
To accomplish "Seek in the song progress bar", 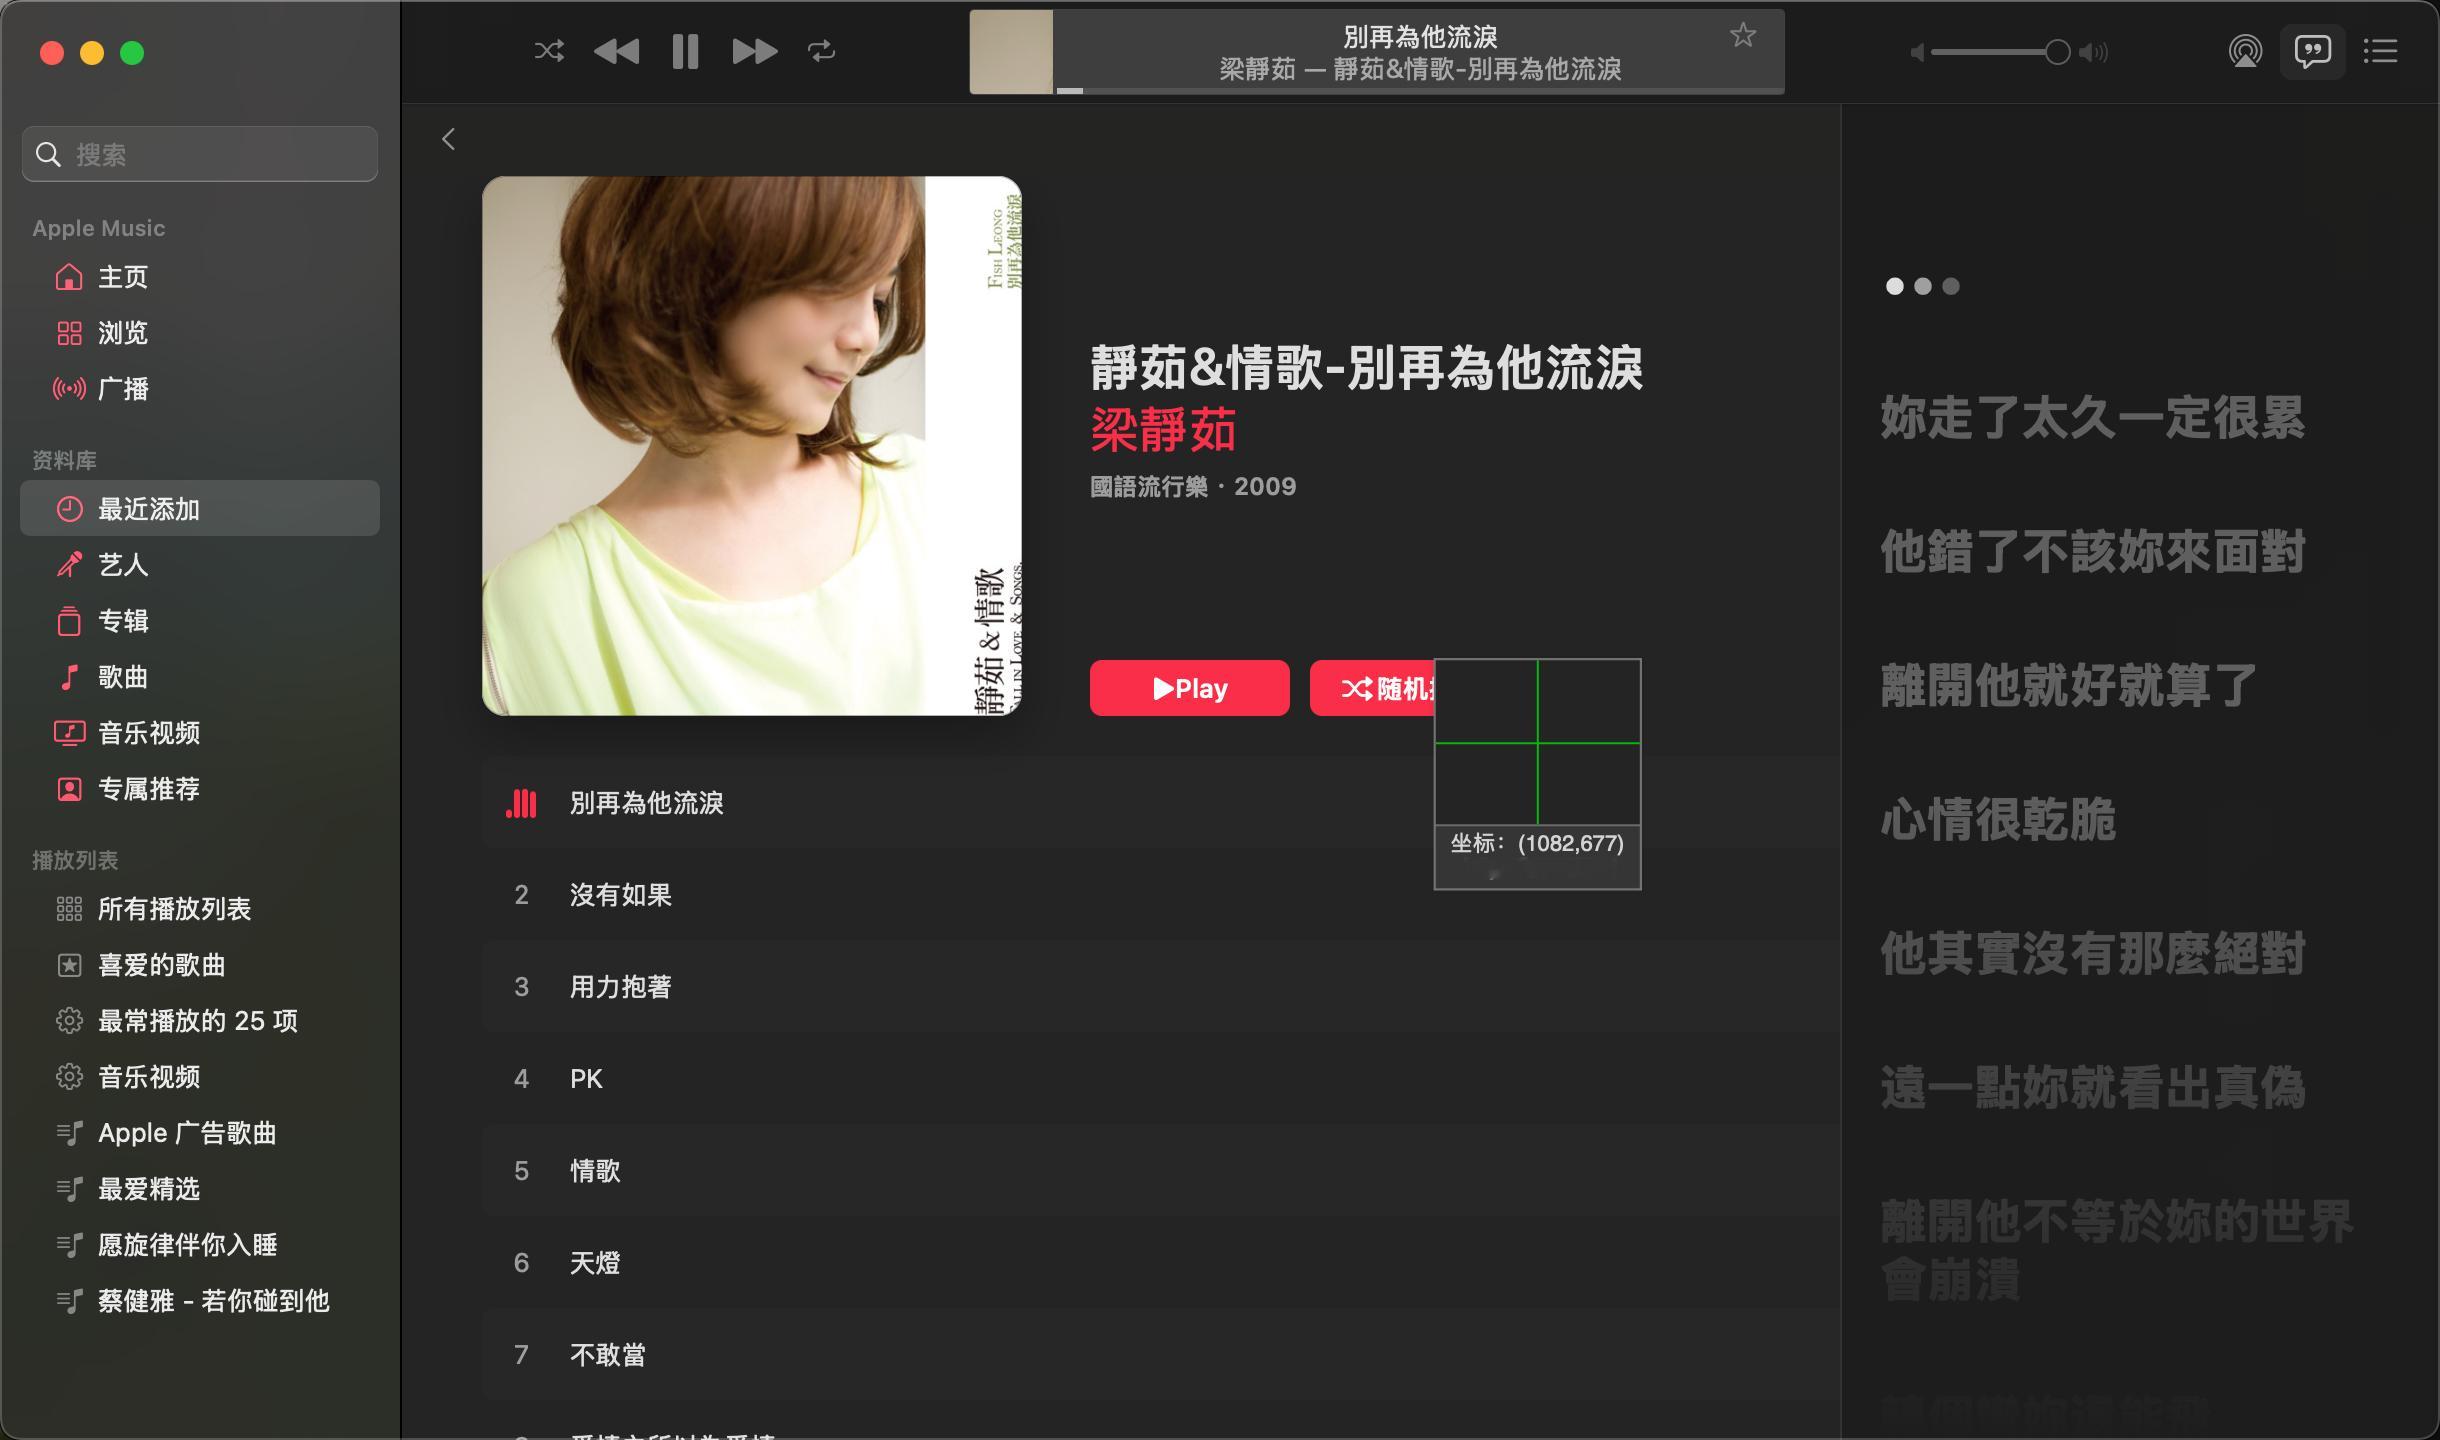I will 1419,91.
